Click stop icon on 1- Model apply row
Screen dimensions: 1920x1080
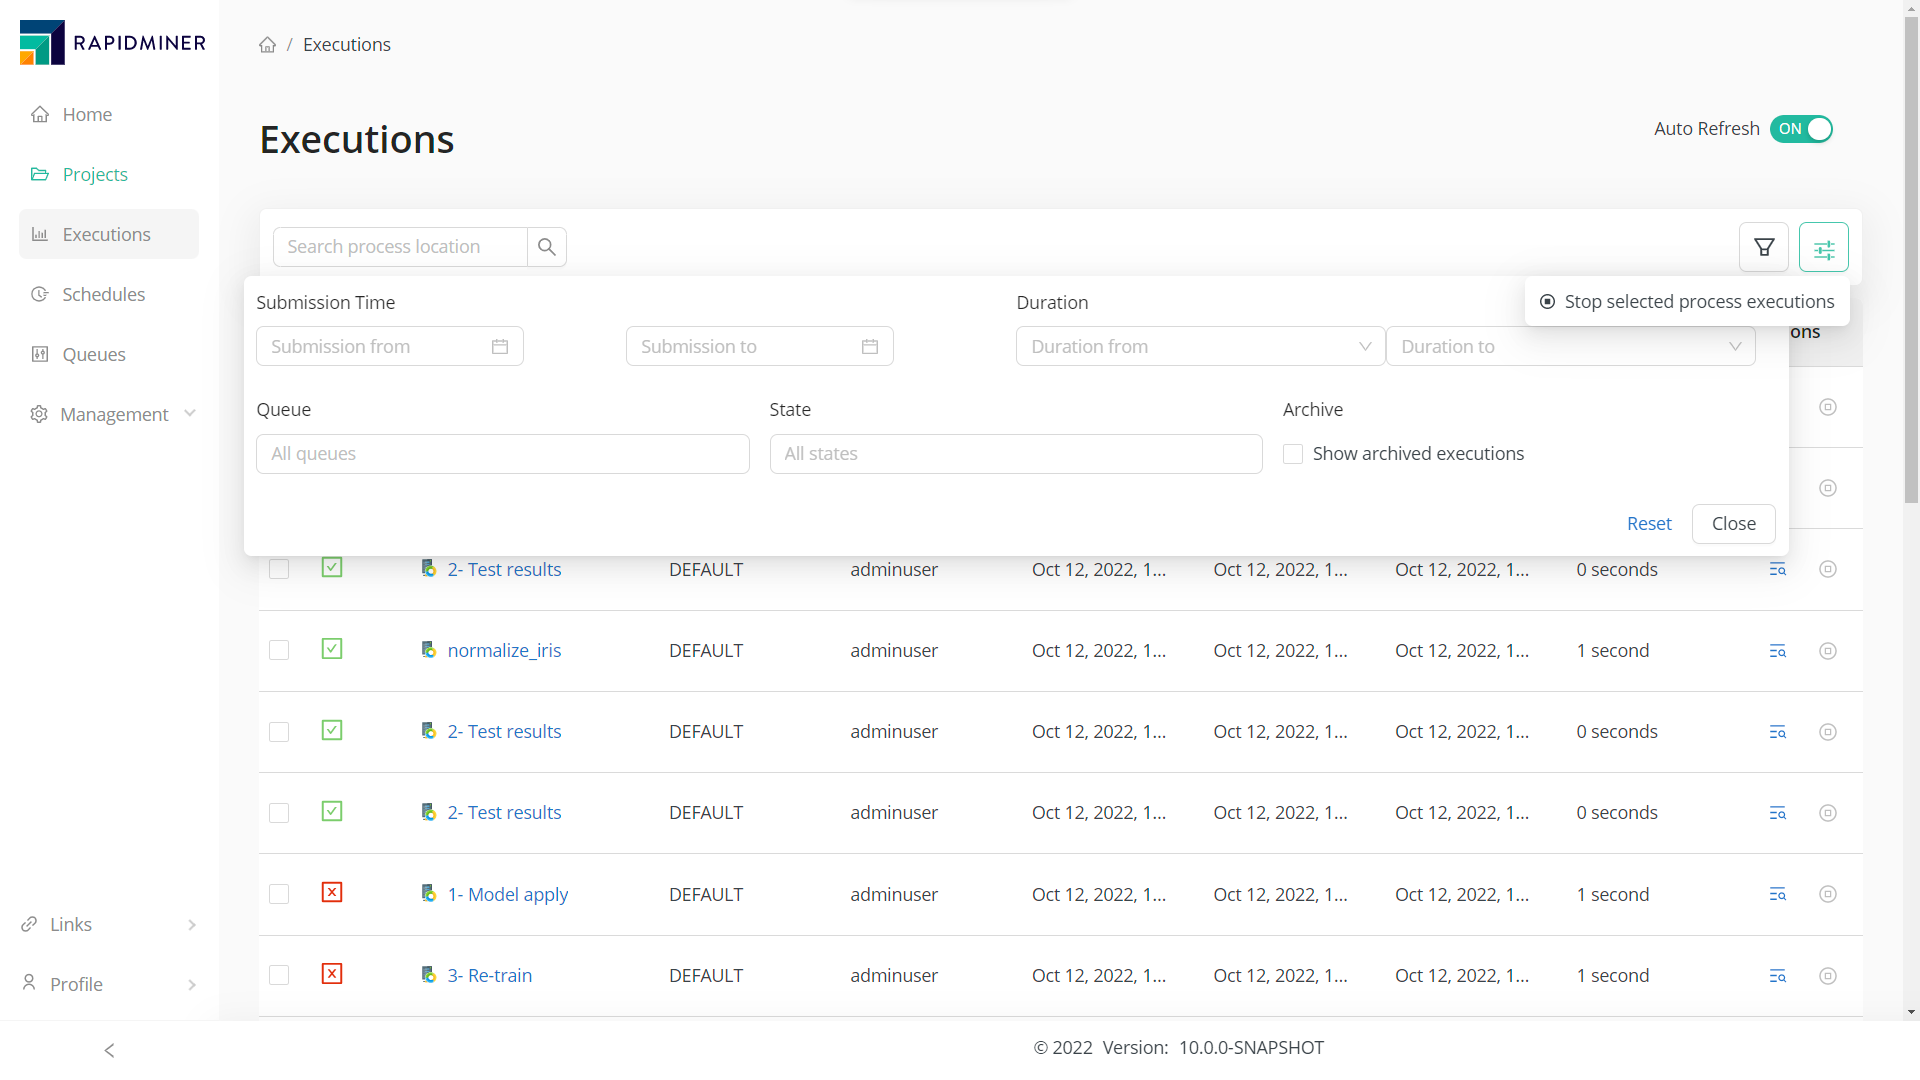(x=1827, y=894)
